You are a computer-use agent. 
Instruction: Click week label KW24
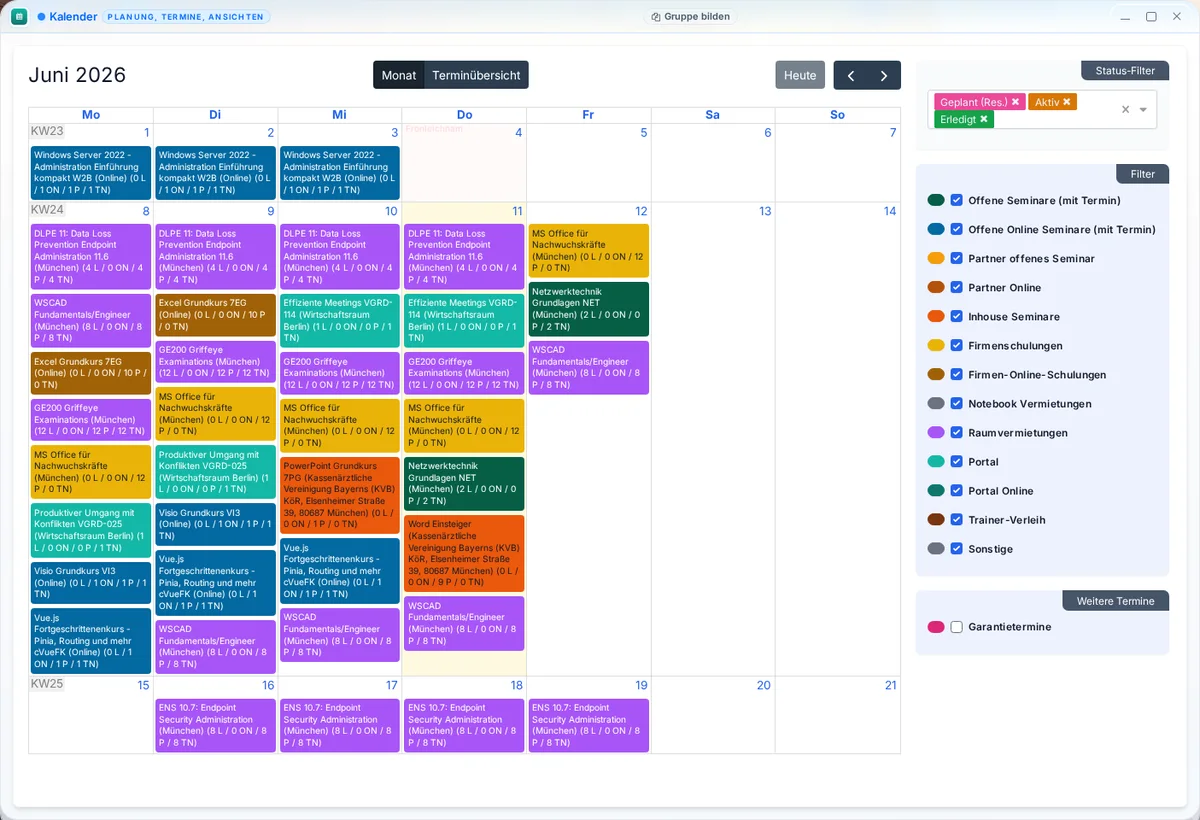tap(47, 210)
